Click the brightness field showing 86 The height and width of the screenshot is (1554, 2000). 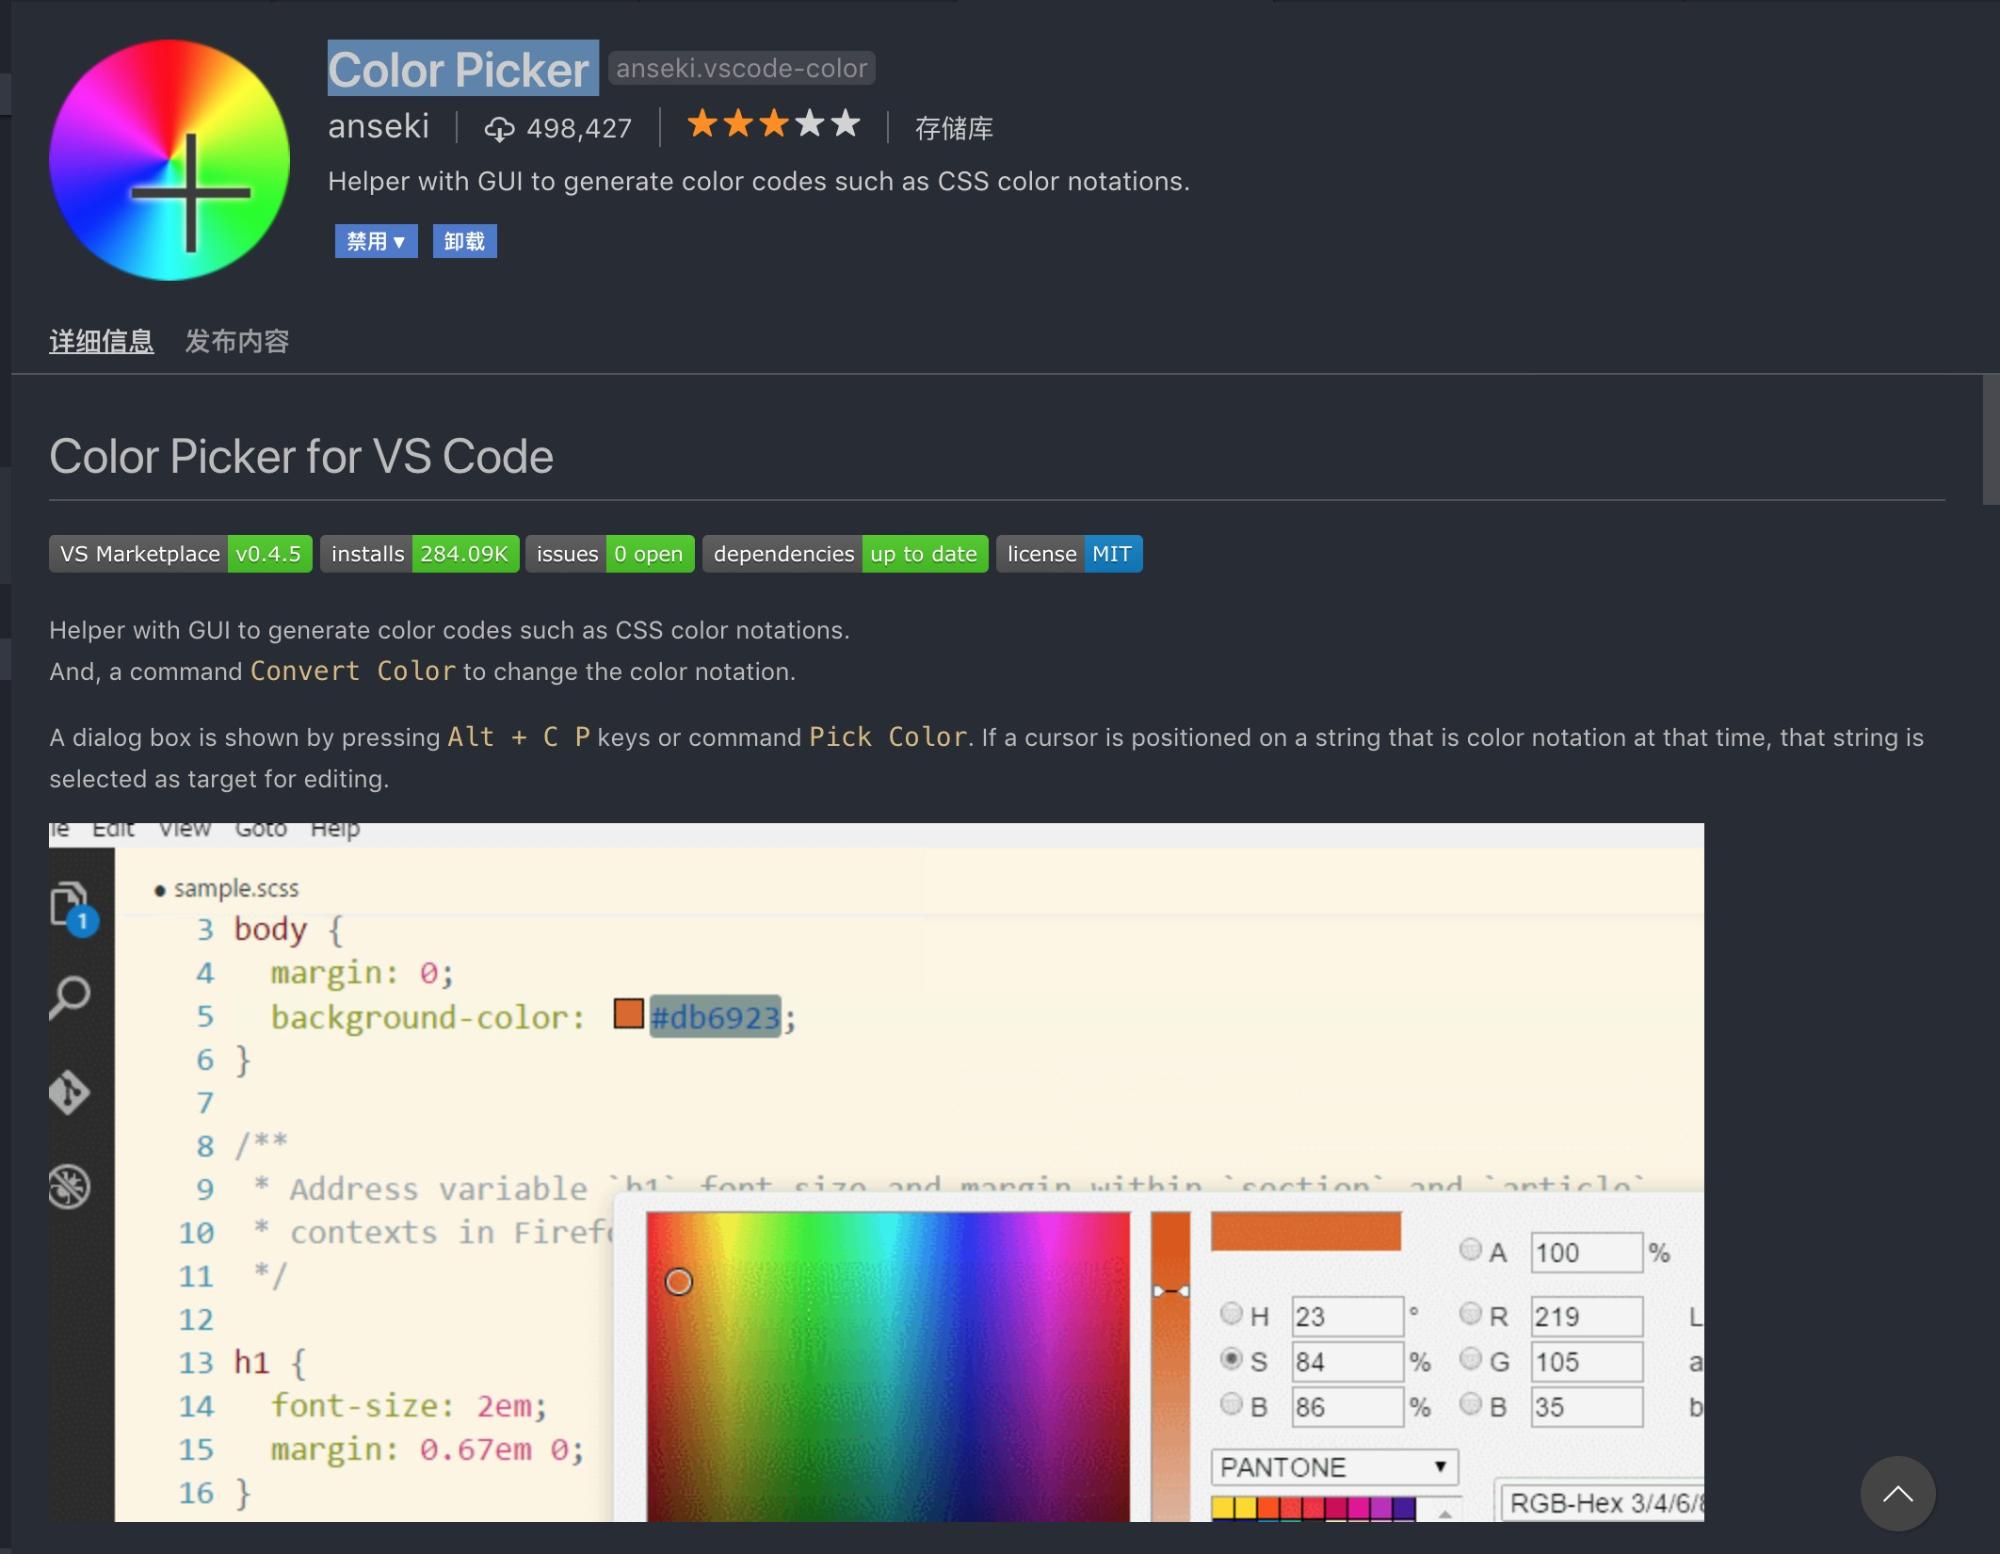coord(1348,1407)
